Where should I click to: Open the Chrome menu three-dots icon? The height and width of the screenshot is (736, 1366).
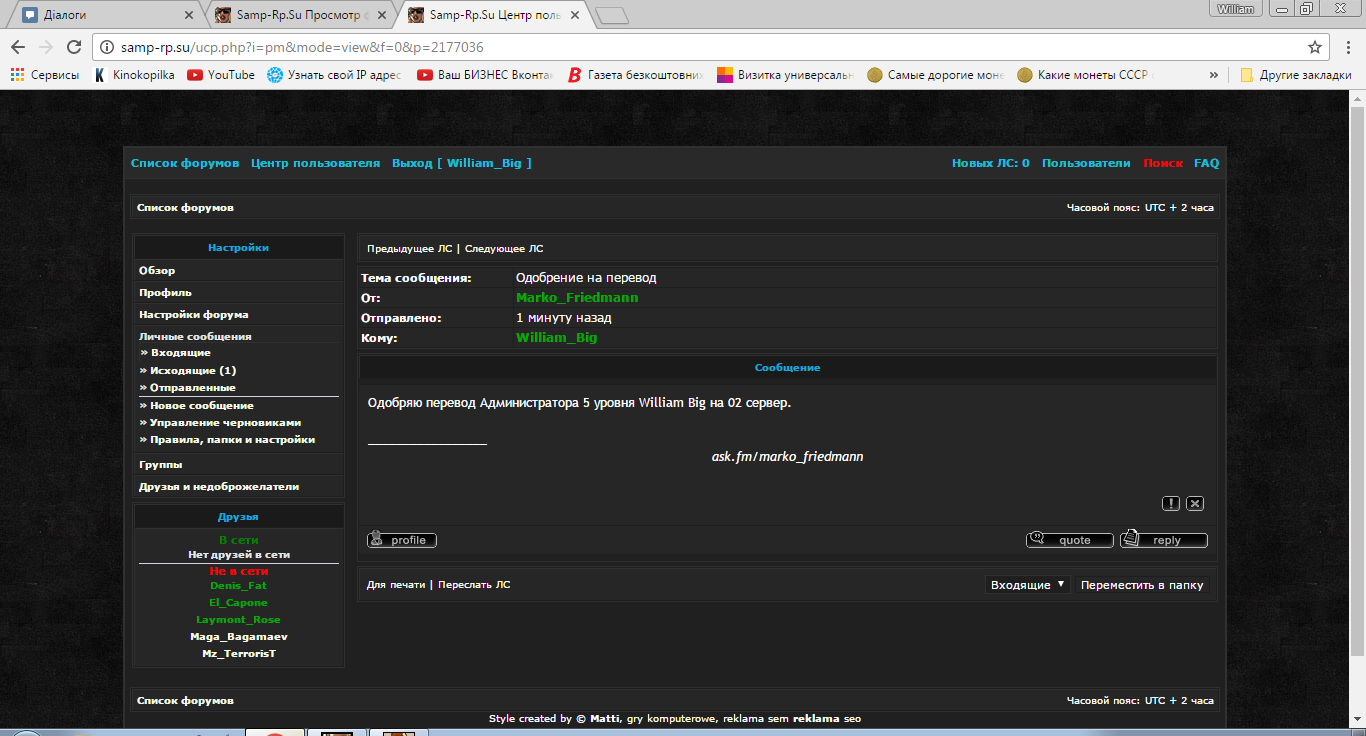[x=1347, y=47]
